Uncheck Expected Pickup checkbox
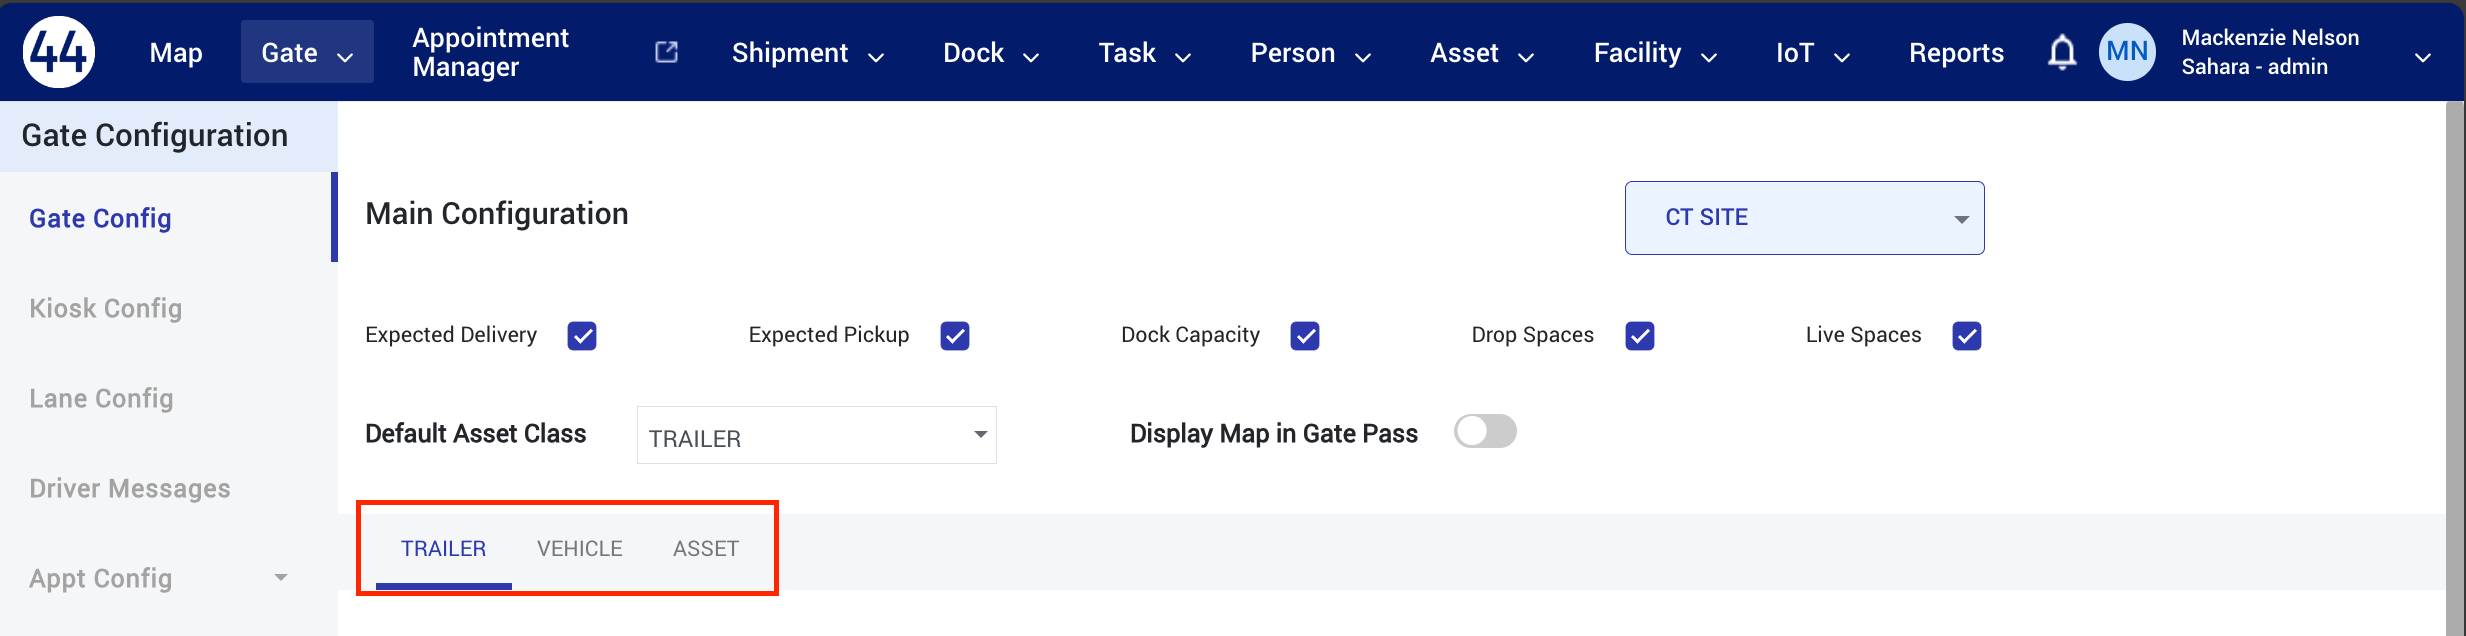Image resolution: width=2466 pixels, height=636 pixels. pos(955,336)
